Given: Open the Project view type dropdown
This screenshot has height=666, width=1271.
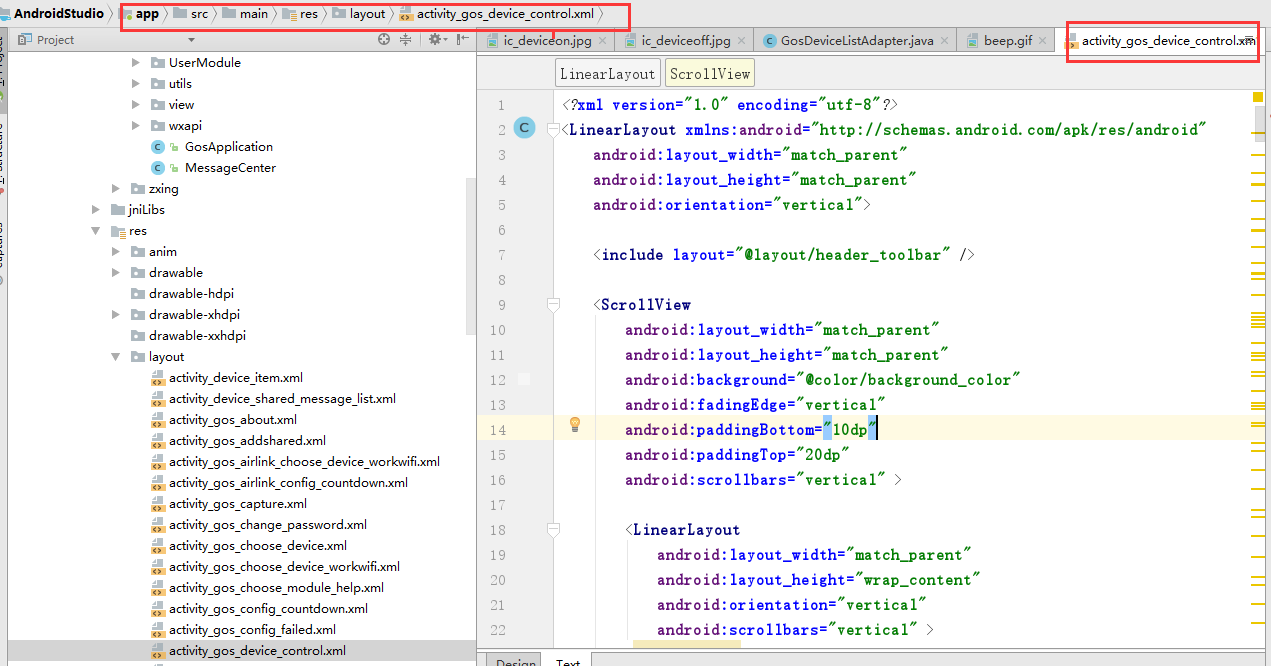Looking at the screenshot, I should 191,40.
